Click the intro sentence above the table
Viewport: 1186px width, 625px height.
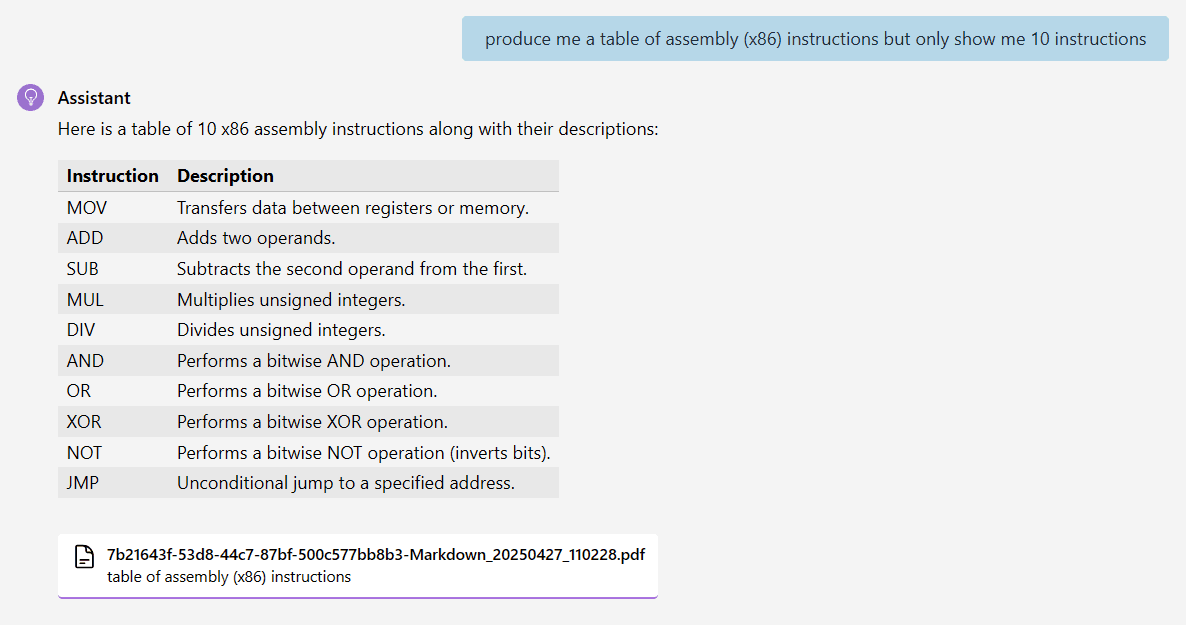click(358, 129)
